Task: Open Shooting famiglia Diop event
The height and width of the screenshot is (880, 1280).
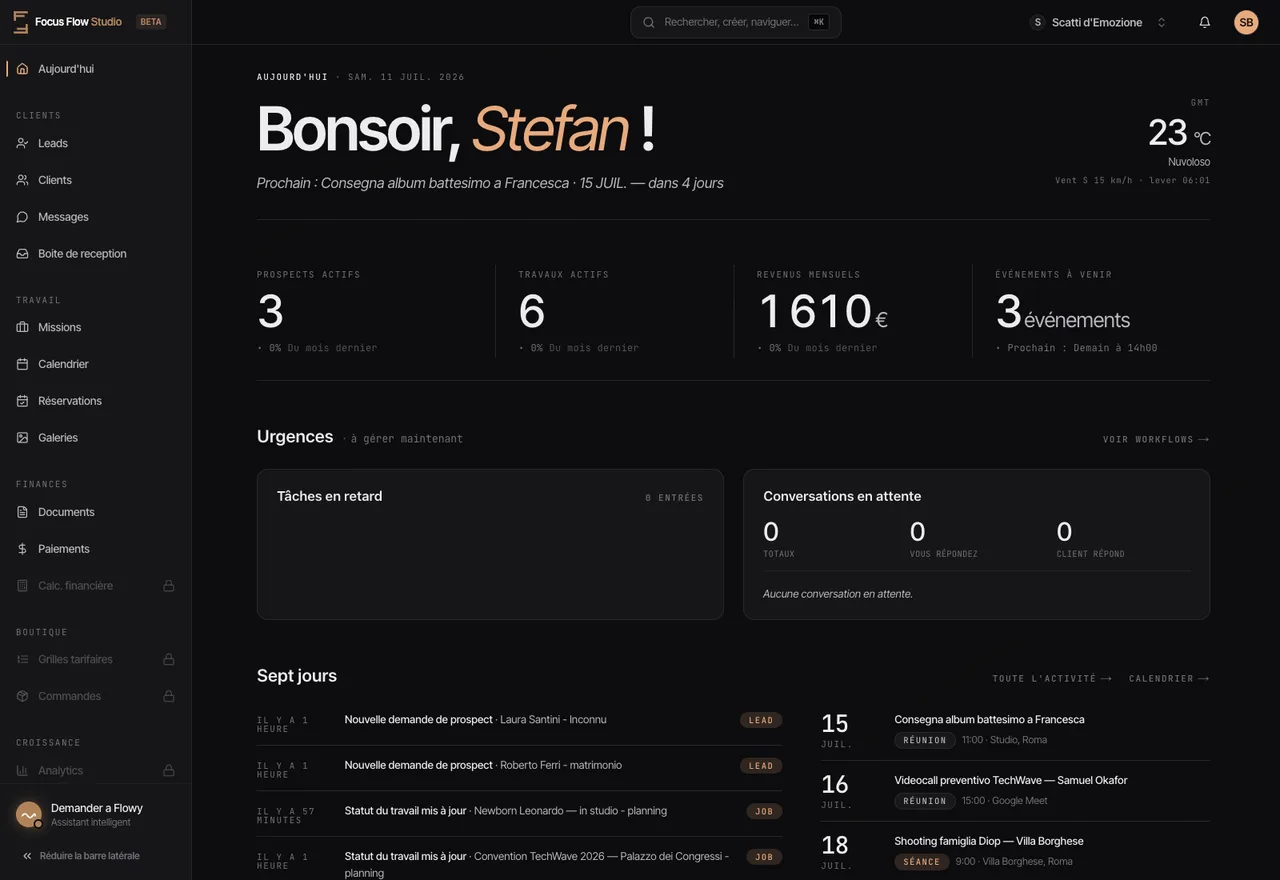Action: click(x=1015, y=851)
